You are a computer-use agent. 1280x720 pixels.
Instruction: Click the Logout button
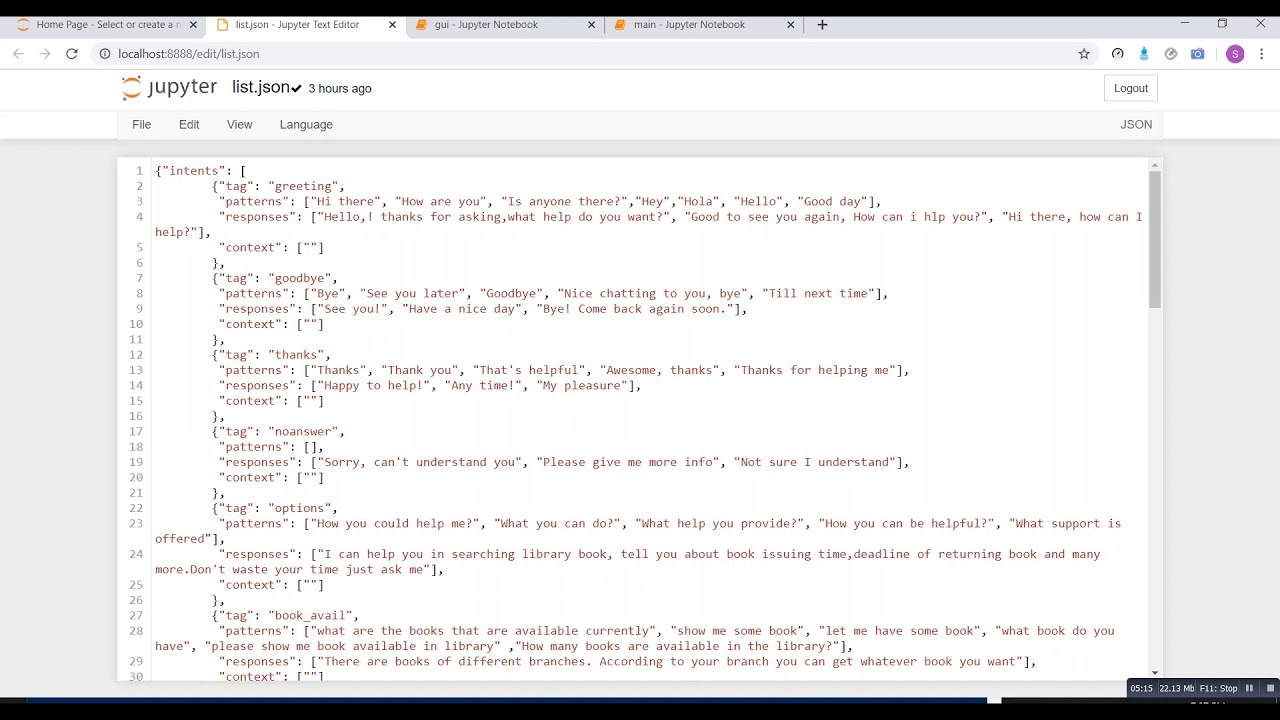[x=1131, y=88]
